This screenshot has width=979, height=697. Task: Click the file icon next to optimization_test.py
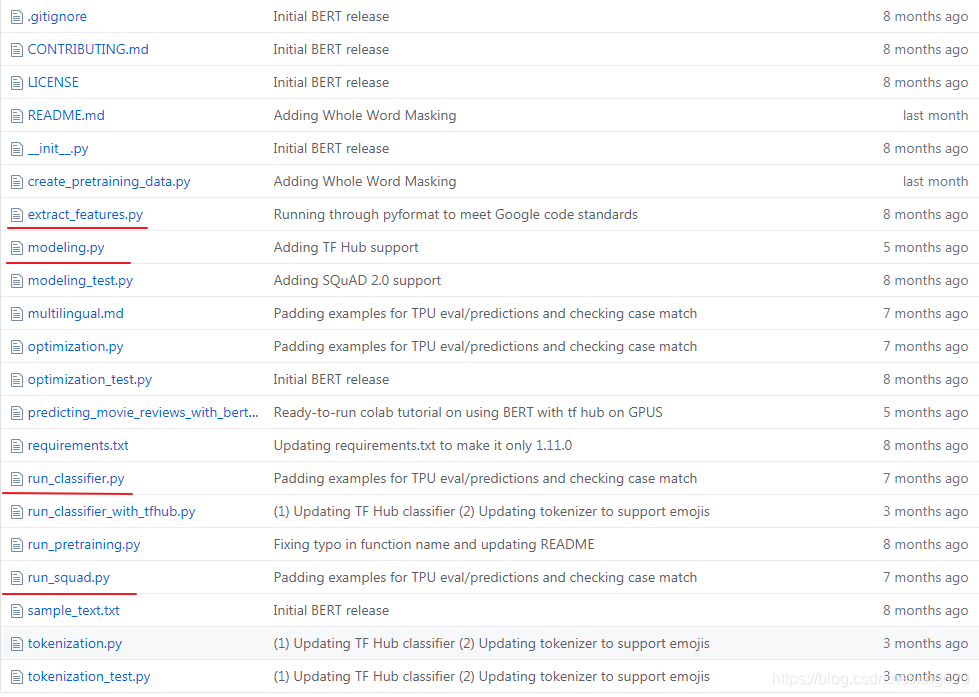17,380
